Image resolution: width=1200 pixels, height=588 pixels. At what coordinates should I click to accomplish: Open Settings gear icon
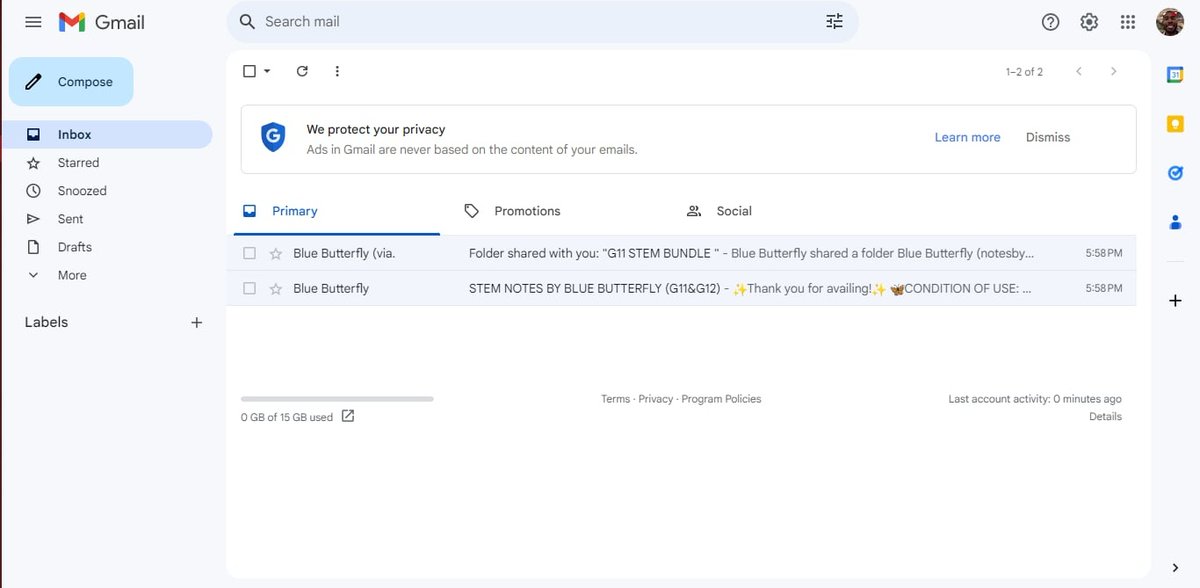[1089, 22]
